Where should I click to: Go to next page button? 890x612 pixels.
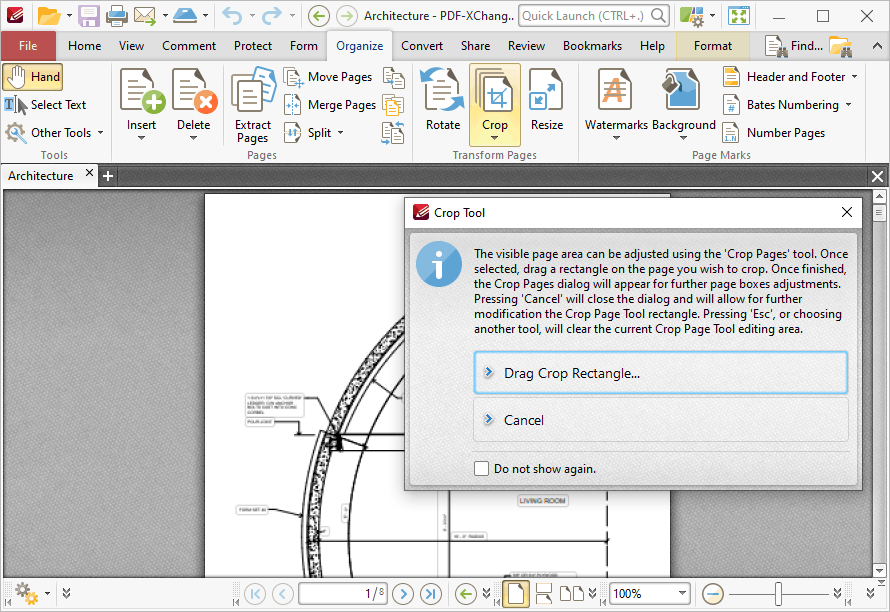[403, 594]
